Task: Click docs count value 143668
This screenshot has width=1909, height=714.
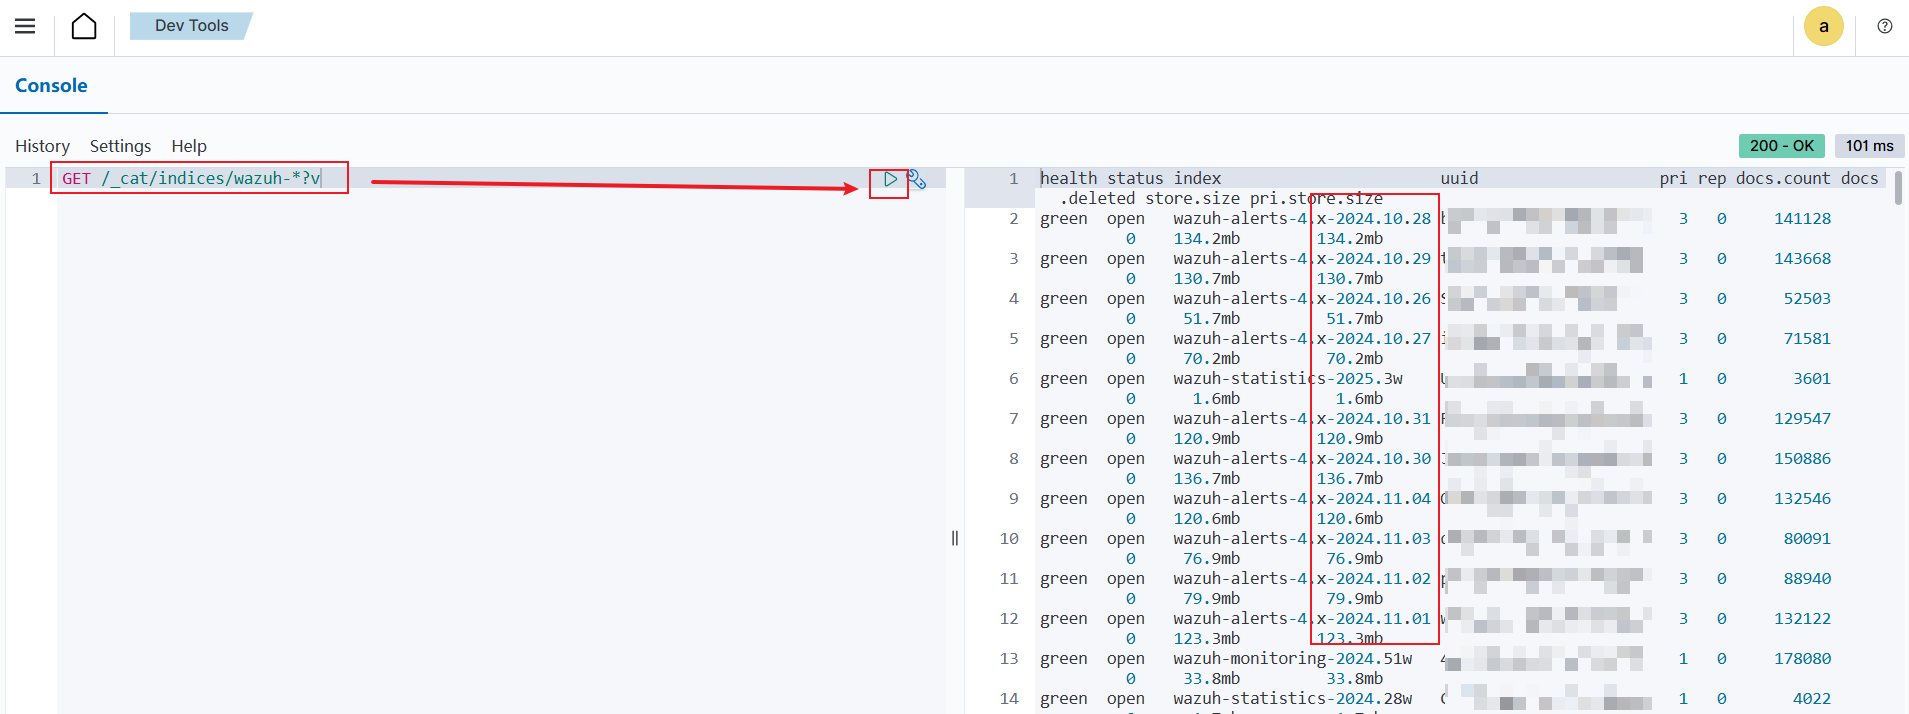Action: [x=1802, y=258]
